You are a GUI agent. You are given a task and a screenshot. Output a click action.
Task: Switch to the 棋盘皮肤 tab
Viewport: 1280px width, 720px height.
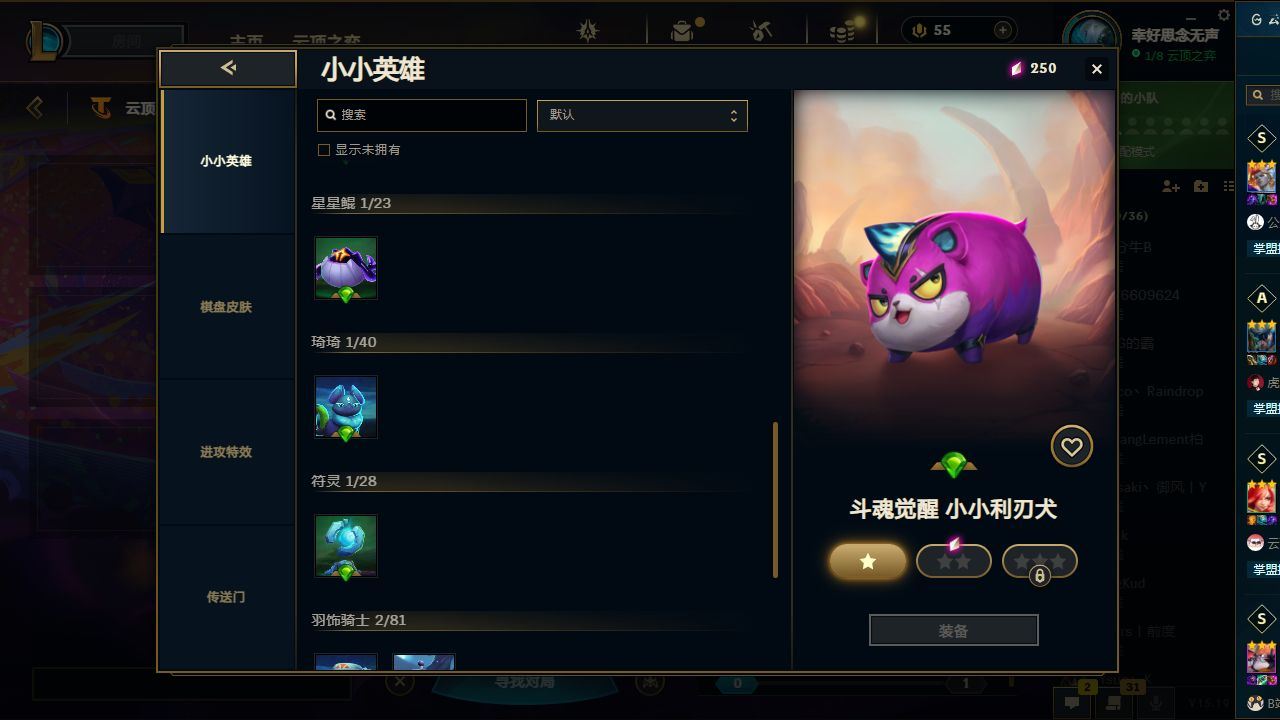point(226,307)
